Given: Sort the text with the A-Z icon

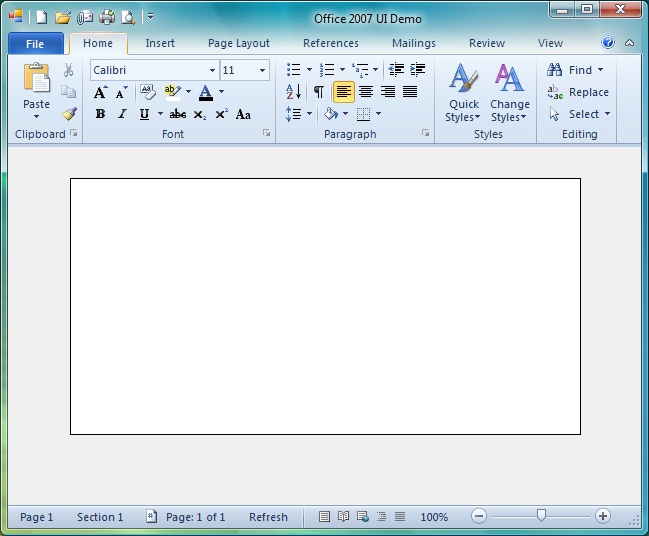Looking at the screenshot, I should tap(294, 92).
